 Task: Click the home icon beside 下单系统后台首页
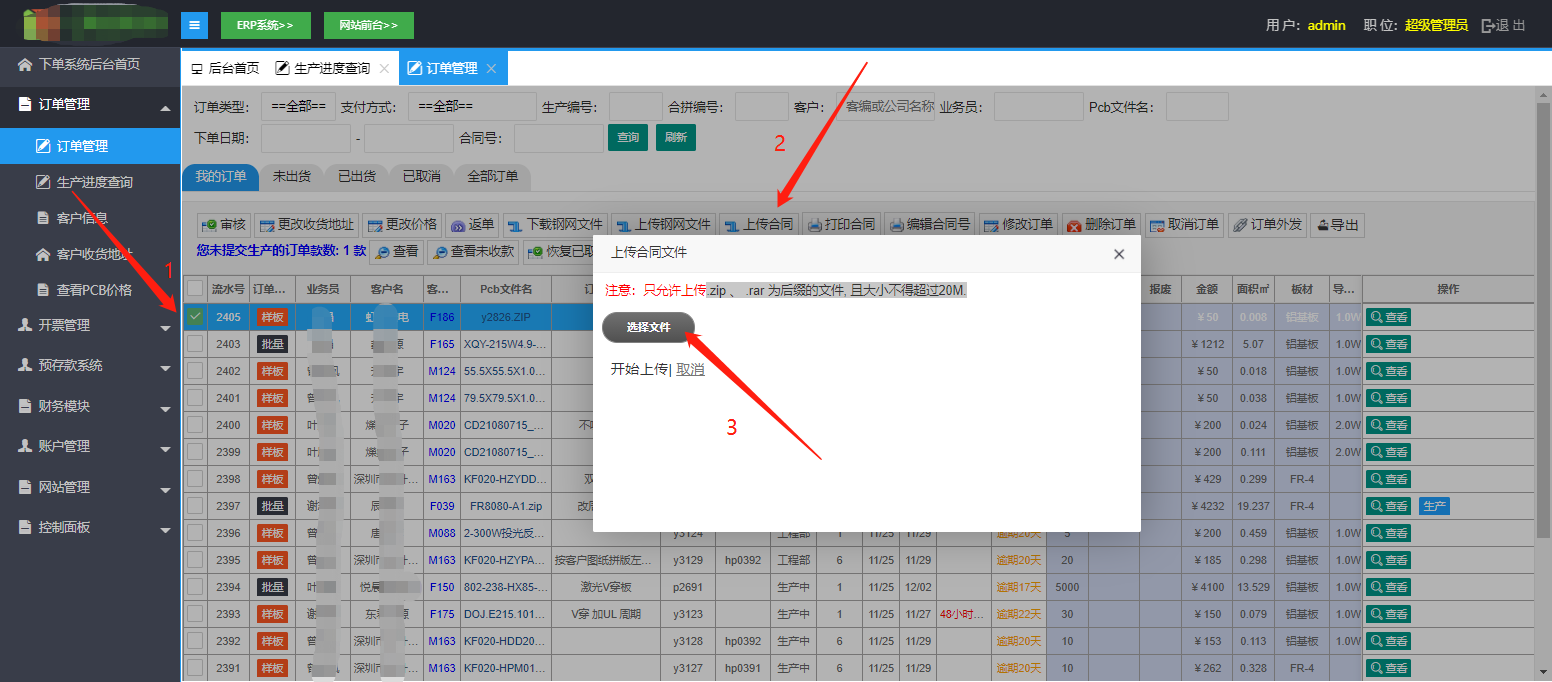(25, 64)
